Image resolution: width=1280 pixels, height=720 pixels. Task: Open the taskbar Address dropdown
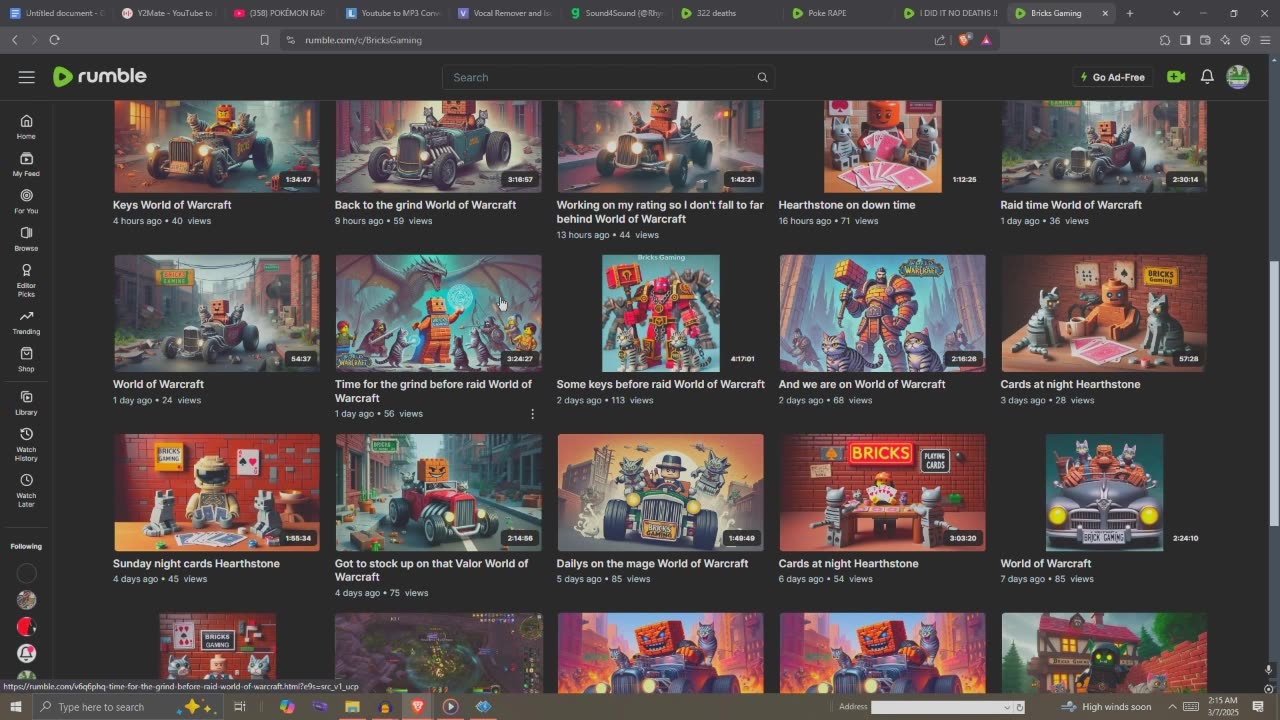point(1006,707)
